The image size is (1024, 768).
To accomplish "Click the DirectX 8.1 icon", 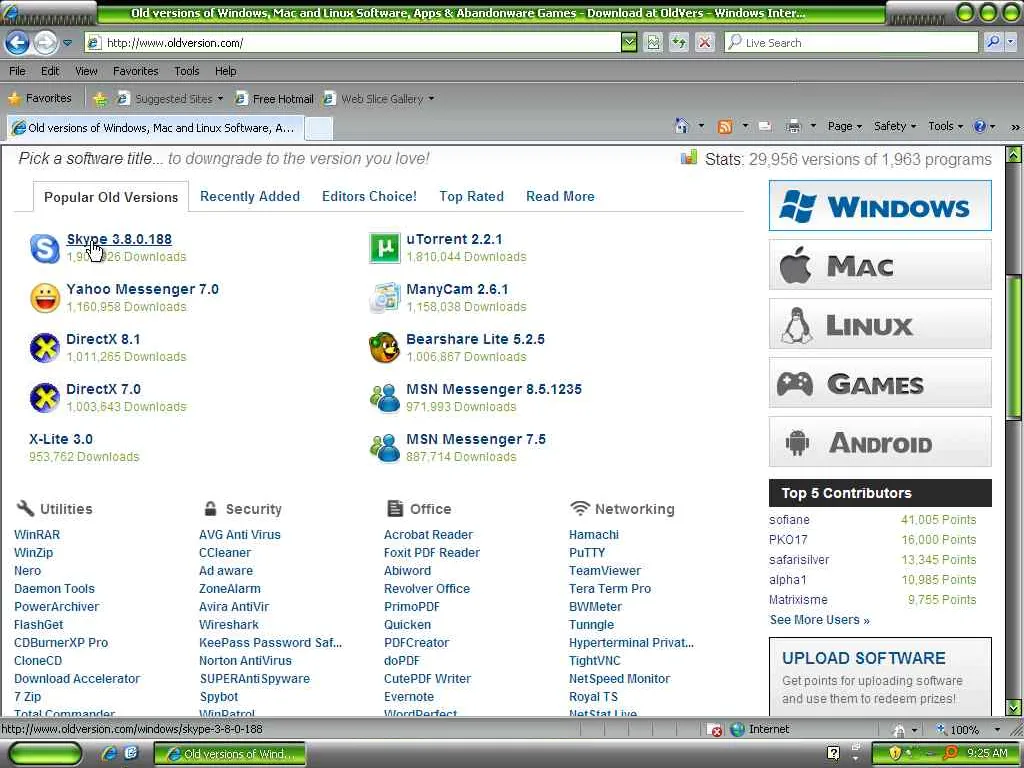I will (44, 347).
